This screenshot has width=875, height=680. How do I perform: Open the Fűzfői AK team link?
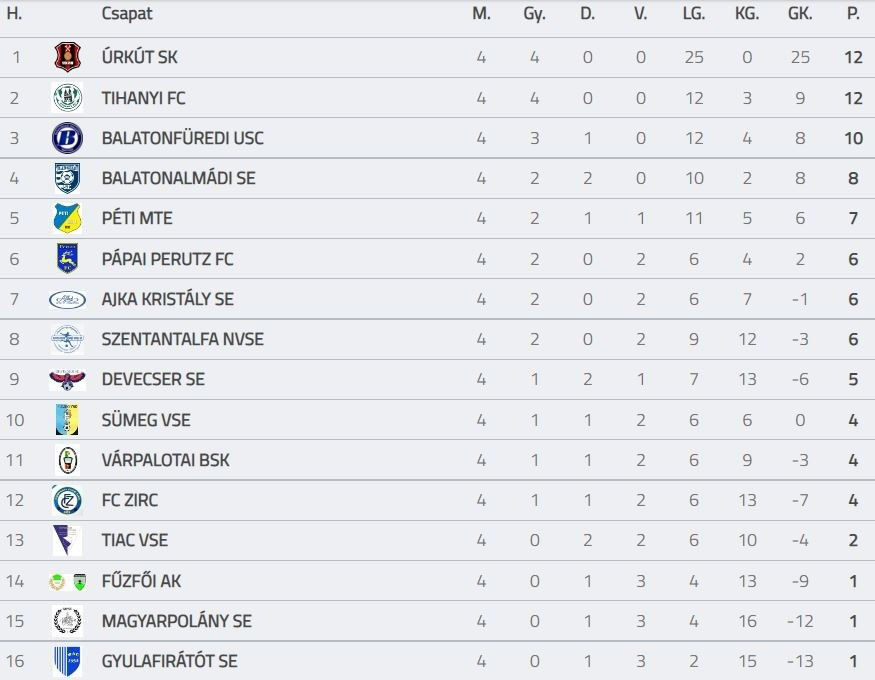[x=141, y=581]
